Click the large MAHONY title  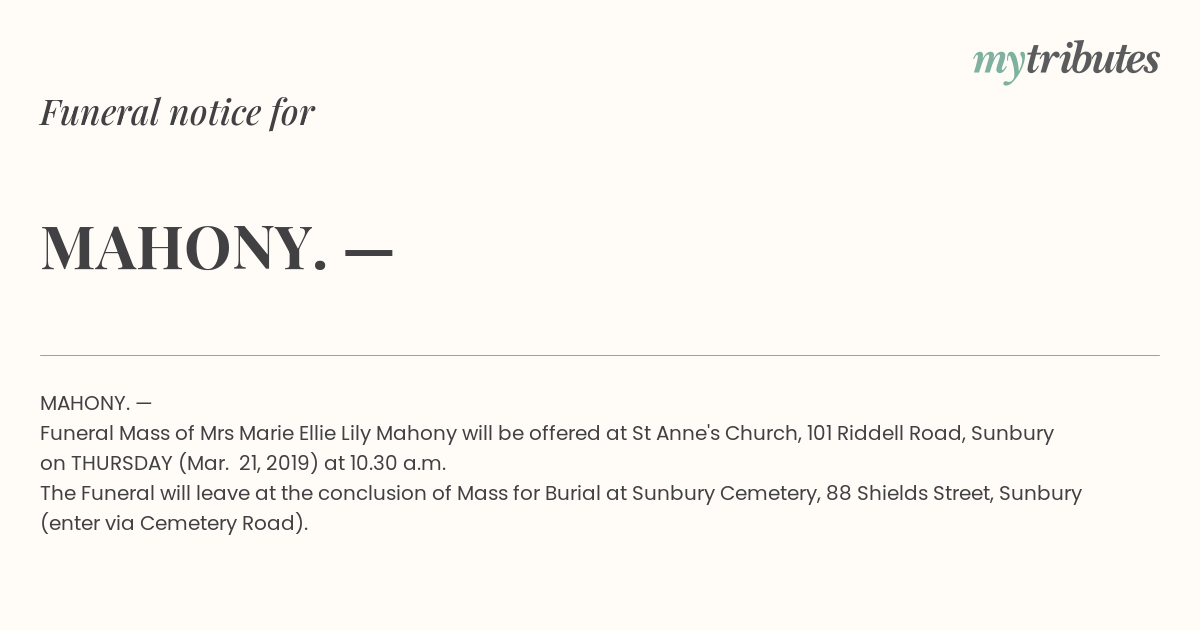(x=184, y=247)
